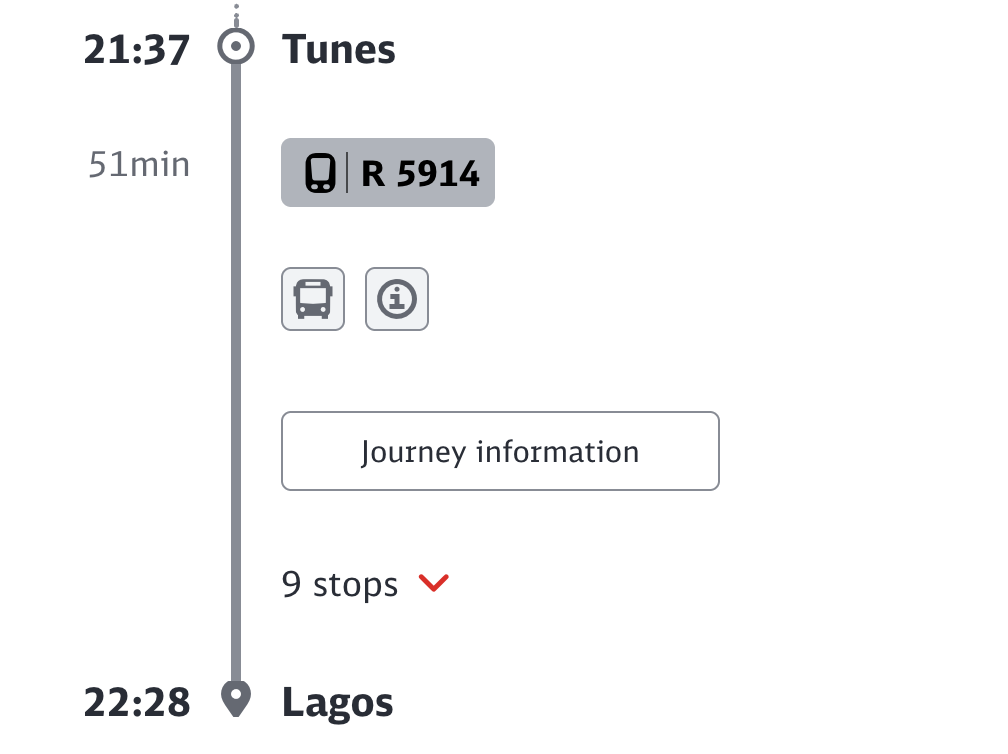The width and height of the screenshot is (1008, 754).
Task: Click the R 5914 train number text
Action: coord(420,174)
